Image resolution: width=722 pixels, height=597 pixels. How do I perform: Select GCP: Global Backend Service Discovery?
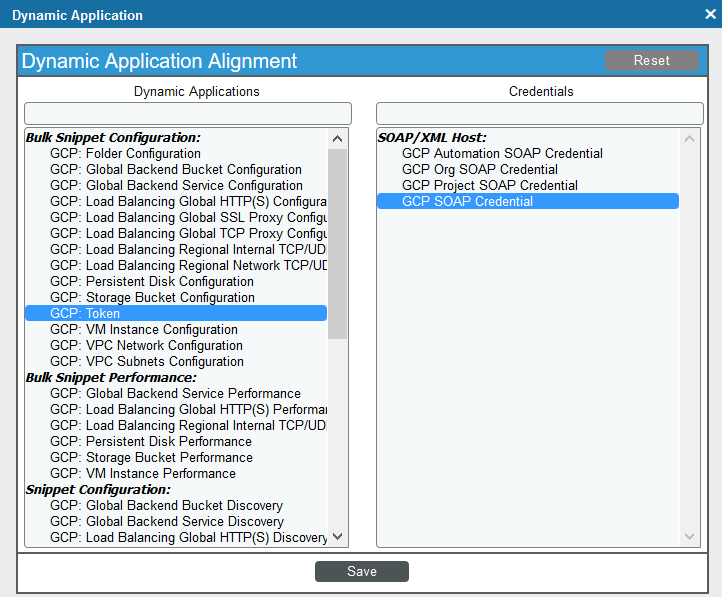tap(176, 522)
